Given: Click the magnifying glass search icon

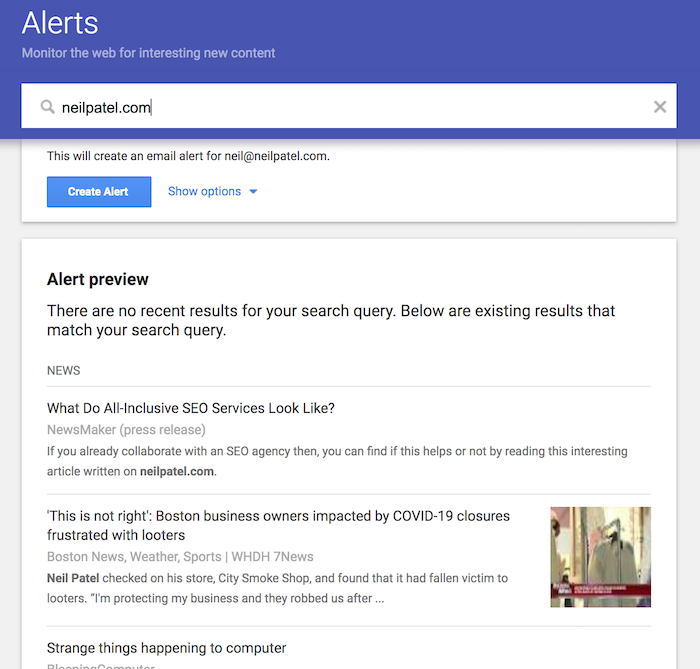Looking at the screenshot, I should pos(47,107).
